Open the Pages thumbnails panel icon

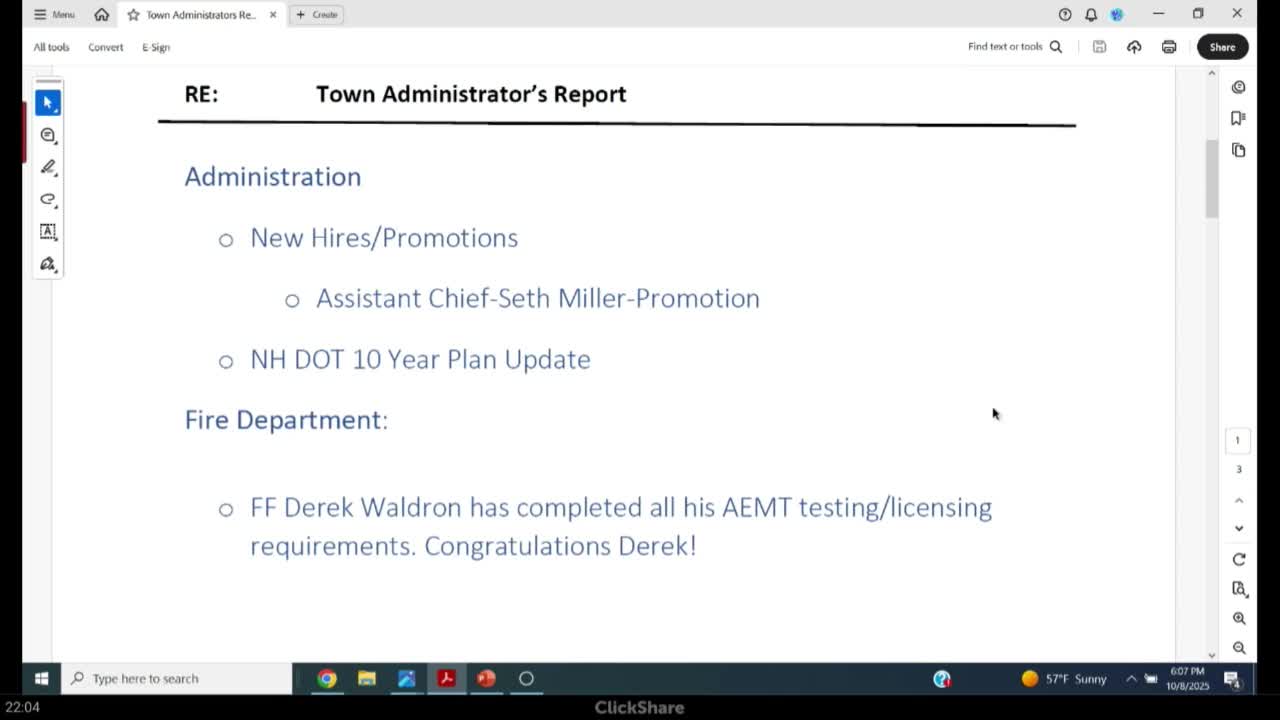click(1239, 150)
